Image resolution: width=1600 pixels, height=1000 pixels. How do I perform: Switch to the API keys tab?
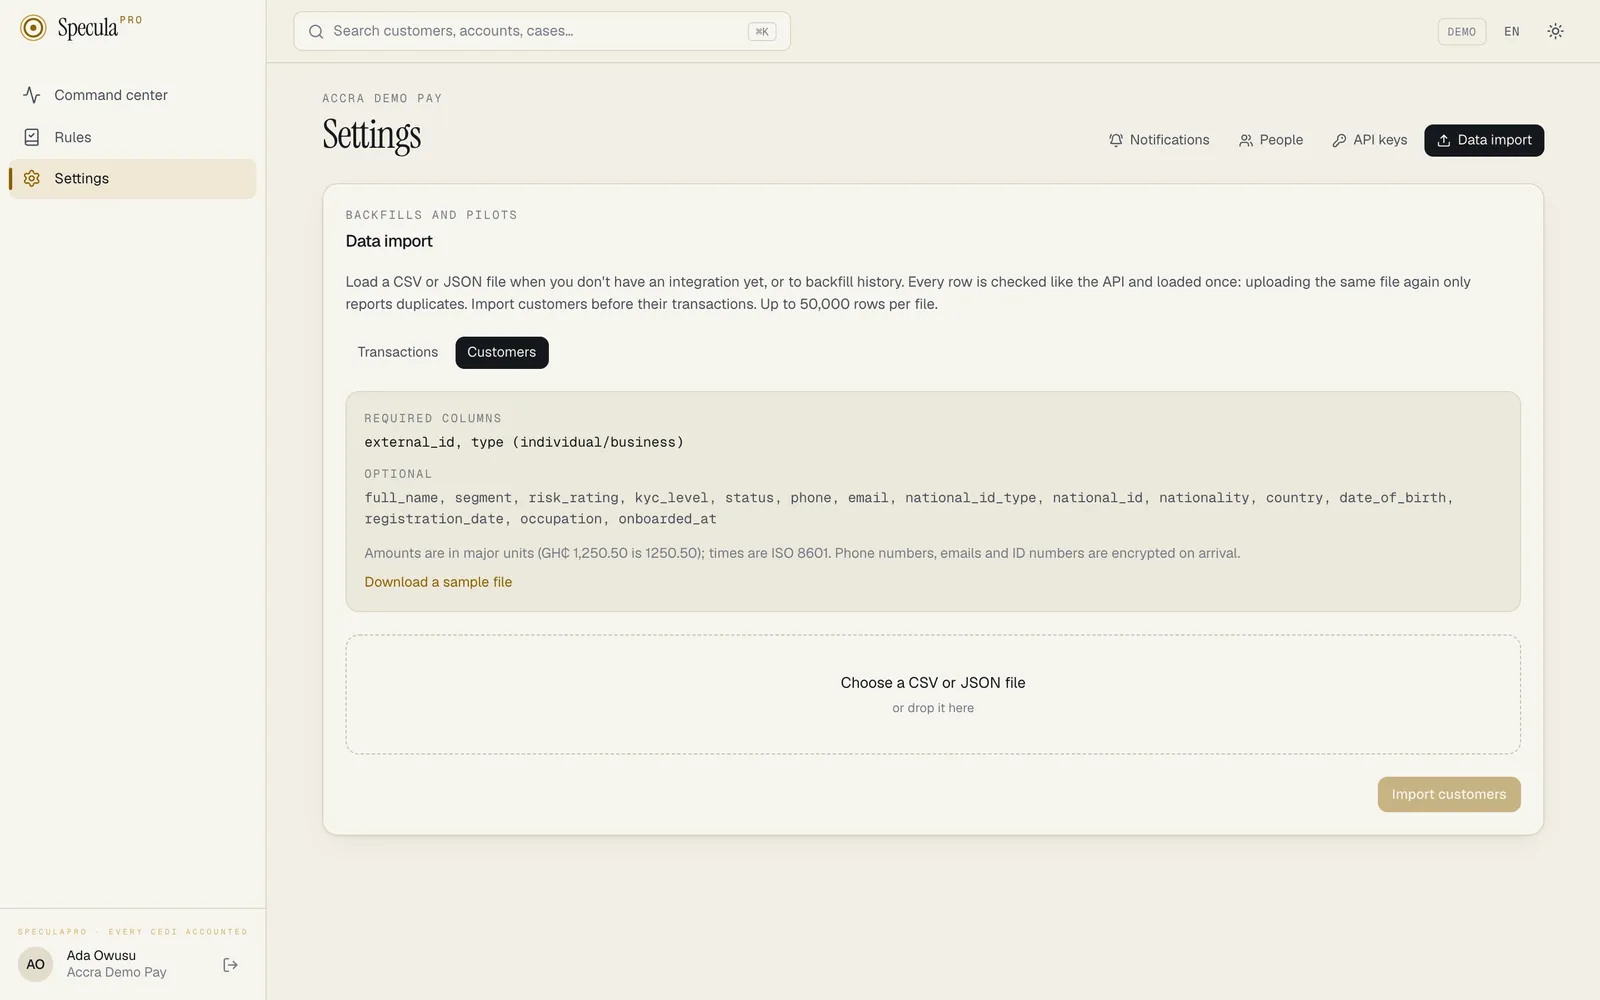(1370, 140)
